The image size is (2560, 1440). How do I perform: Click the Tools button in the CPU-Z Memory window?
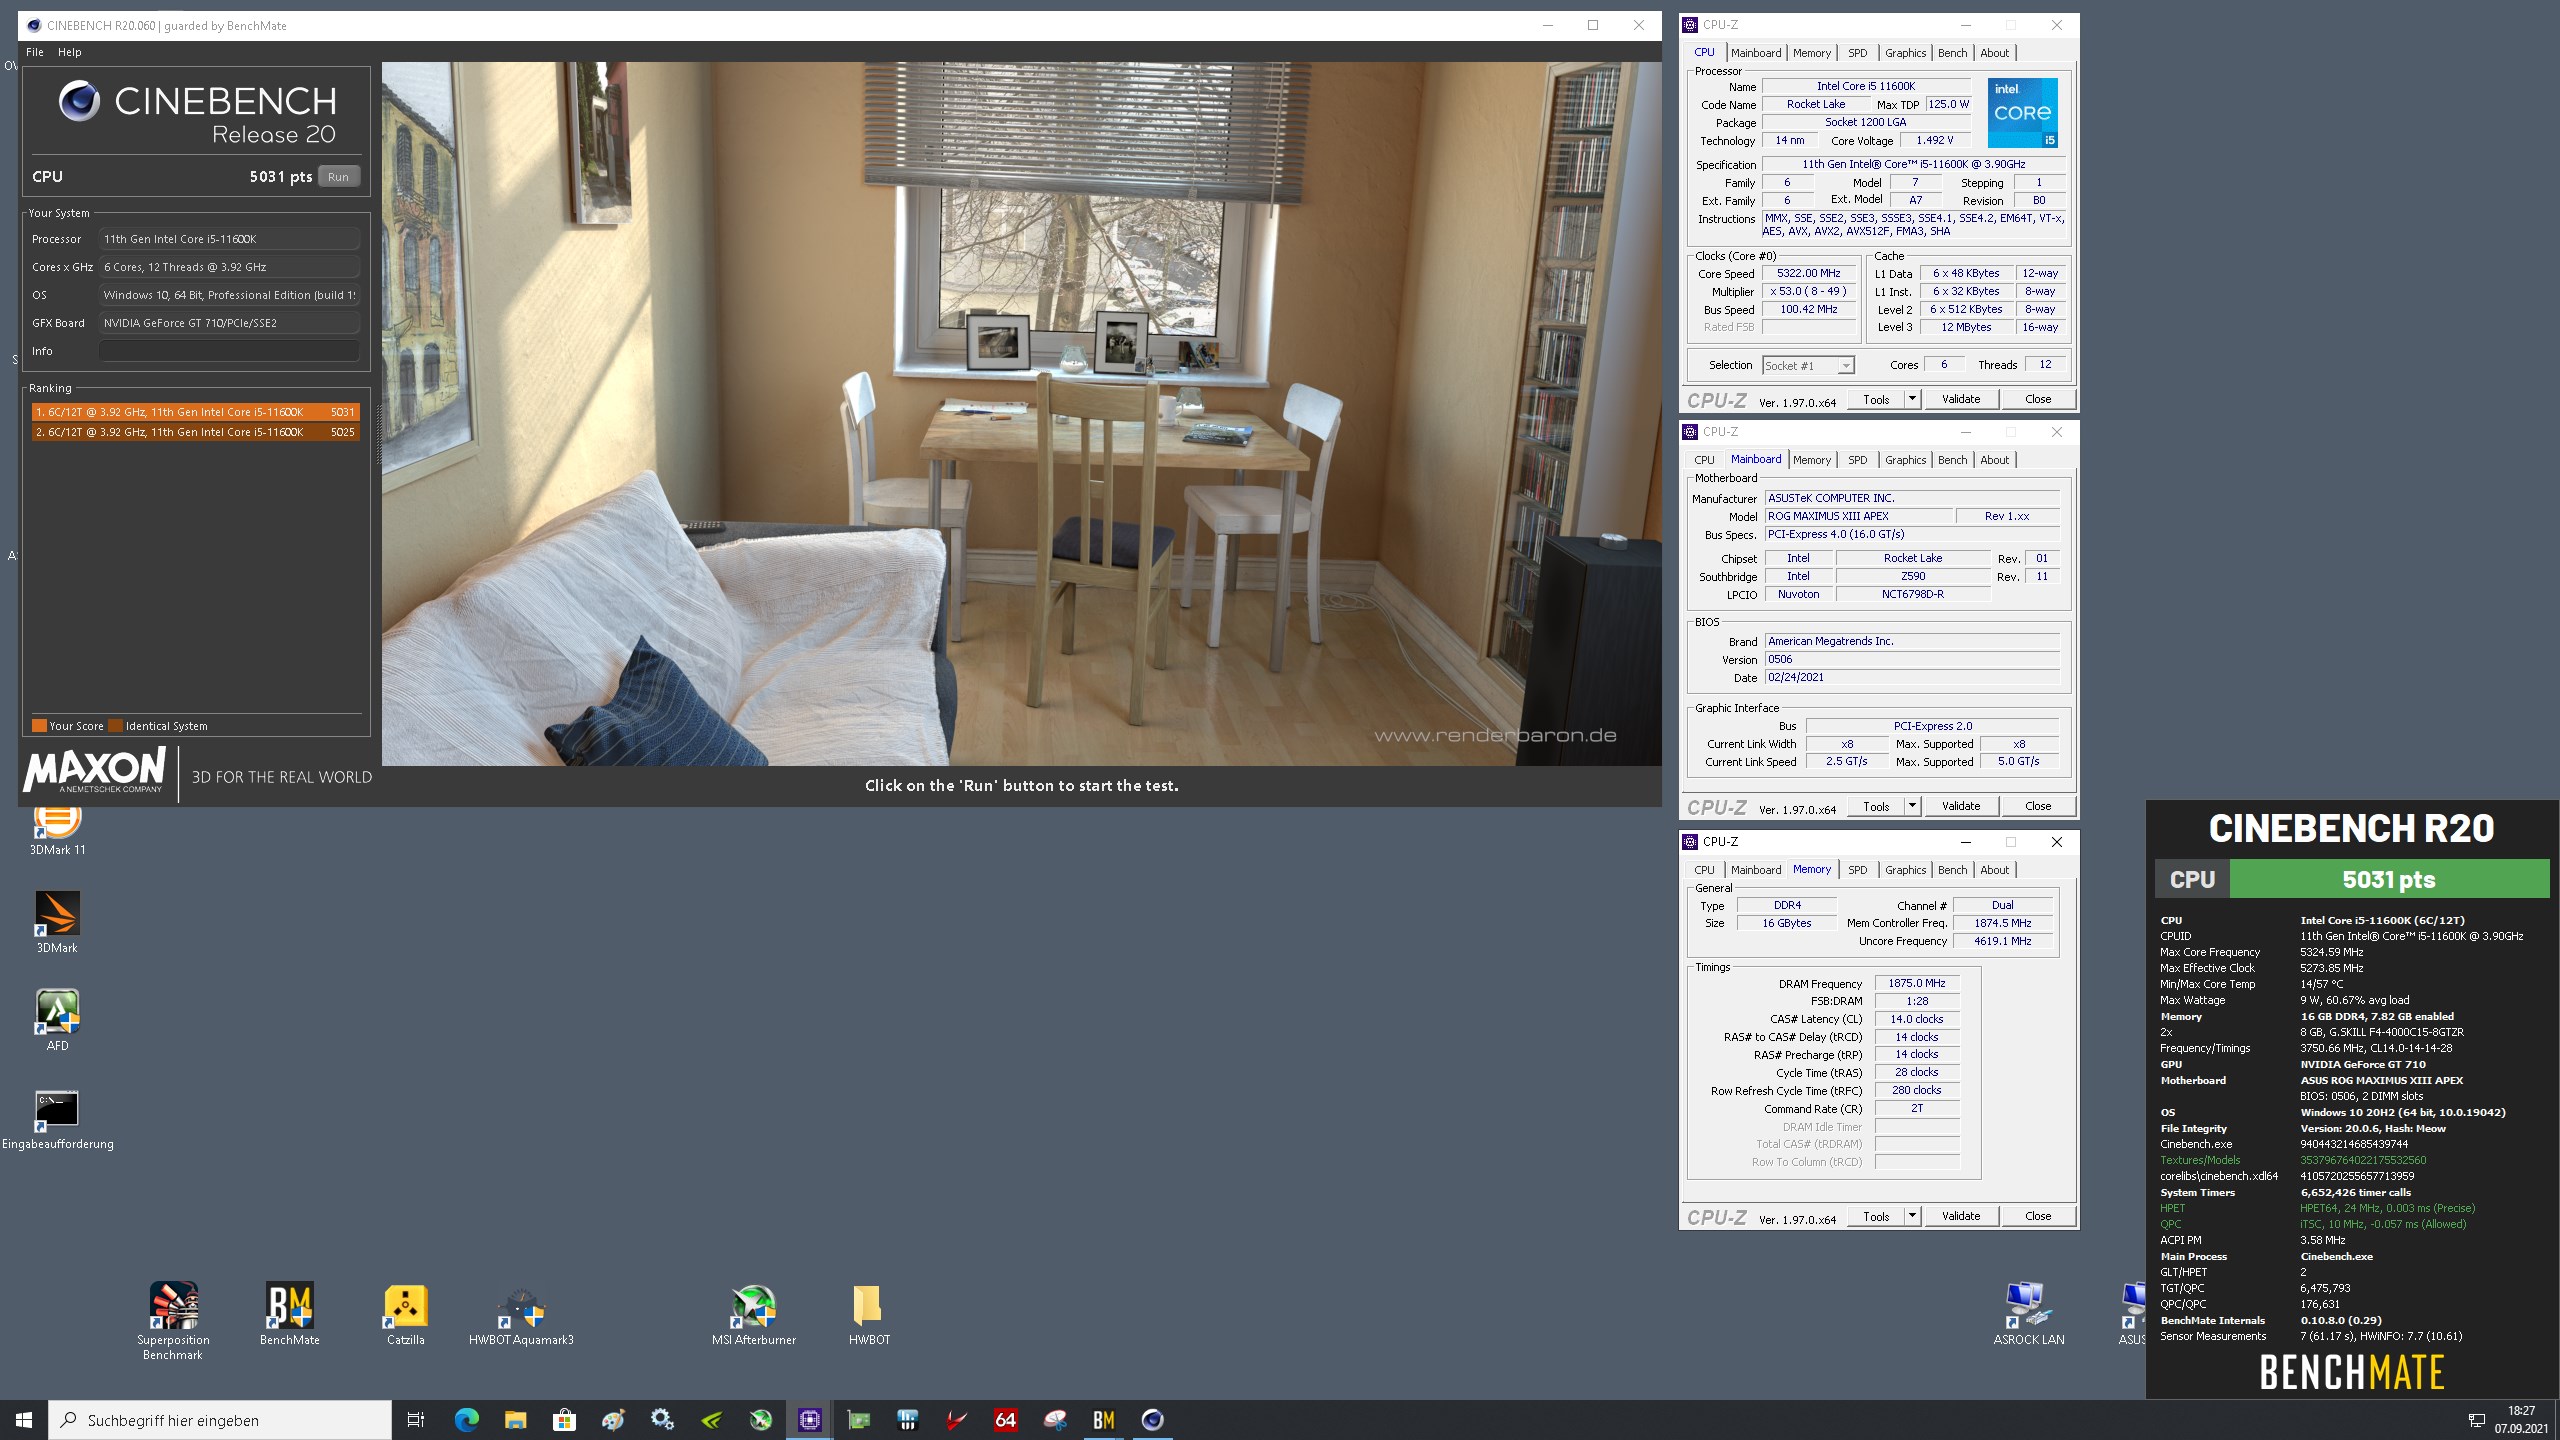coord(1876,1216)
